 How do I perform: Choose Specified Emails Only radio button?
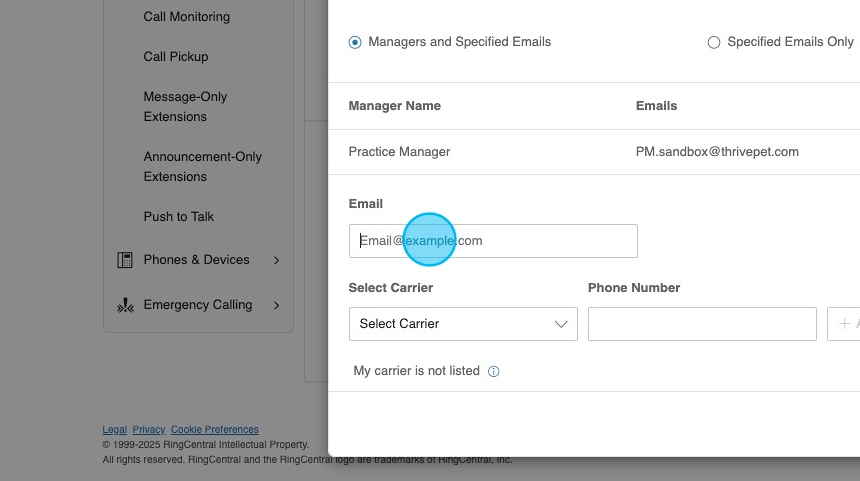point(713,42)
